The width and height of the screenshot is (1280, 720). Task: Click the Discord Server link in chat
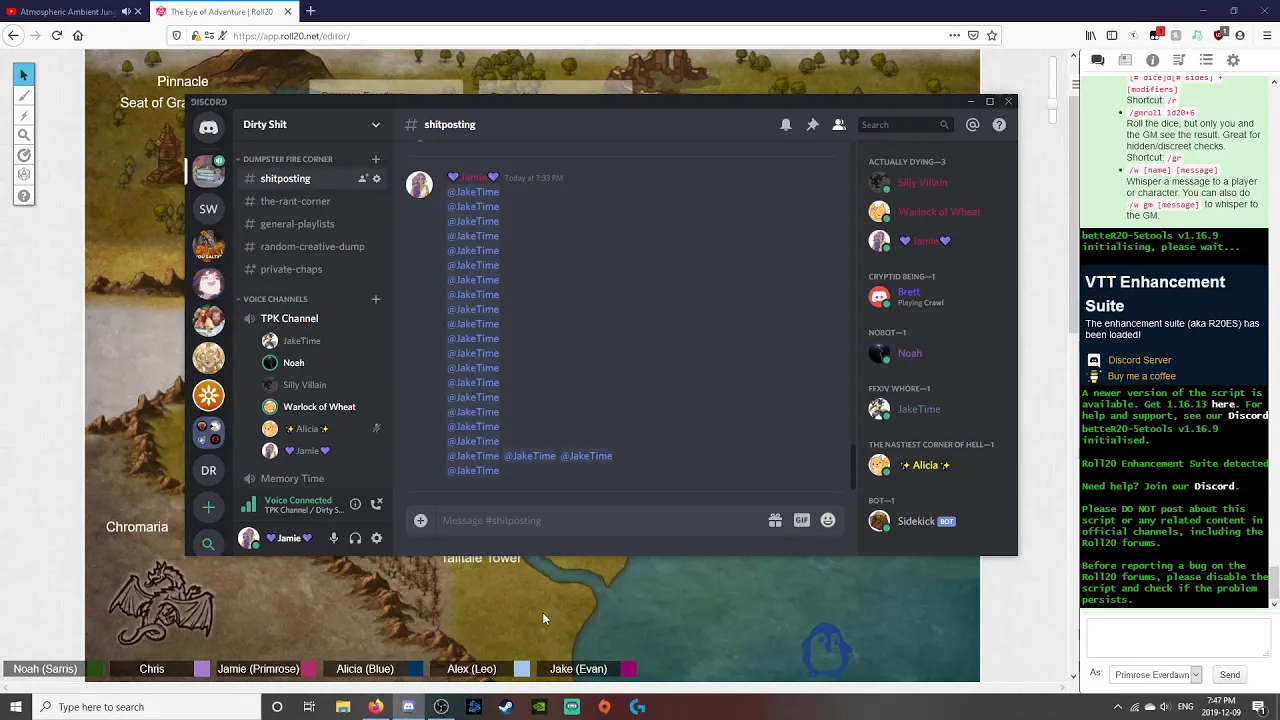(1139, 360)
